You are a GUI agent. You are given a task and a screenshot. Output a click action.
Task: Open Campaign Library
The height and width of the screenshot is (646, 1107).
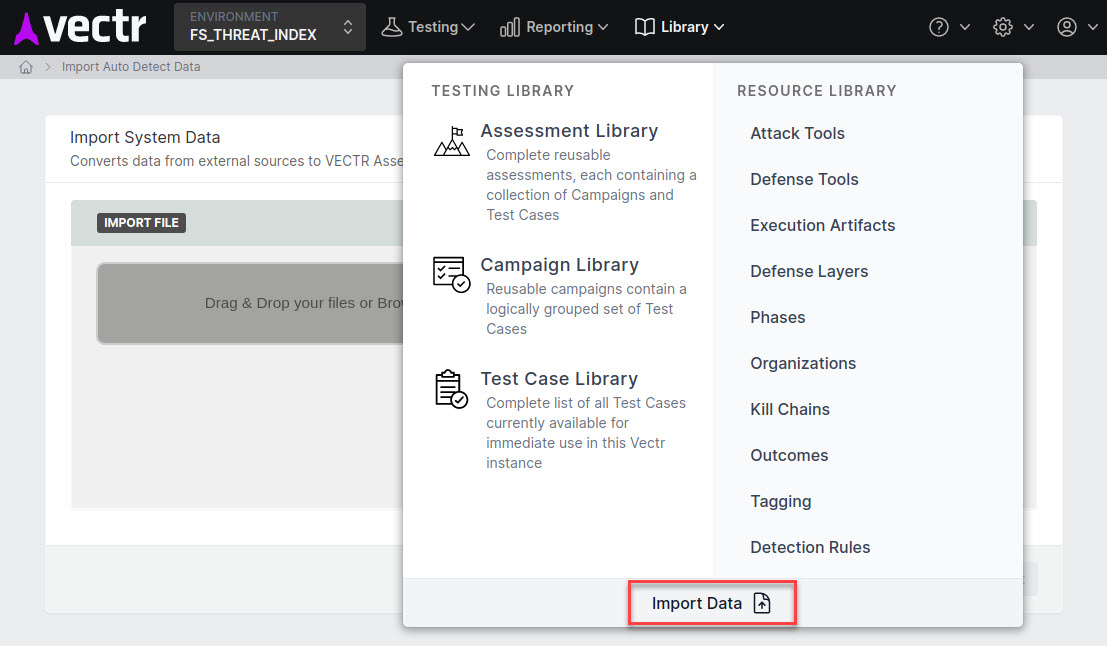pos(559,265)
